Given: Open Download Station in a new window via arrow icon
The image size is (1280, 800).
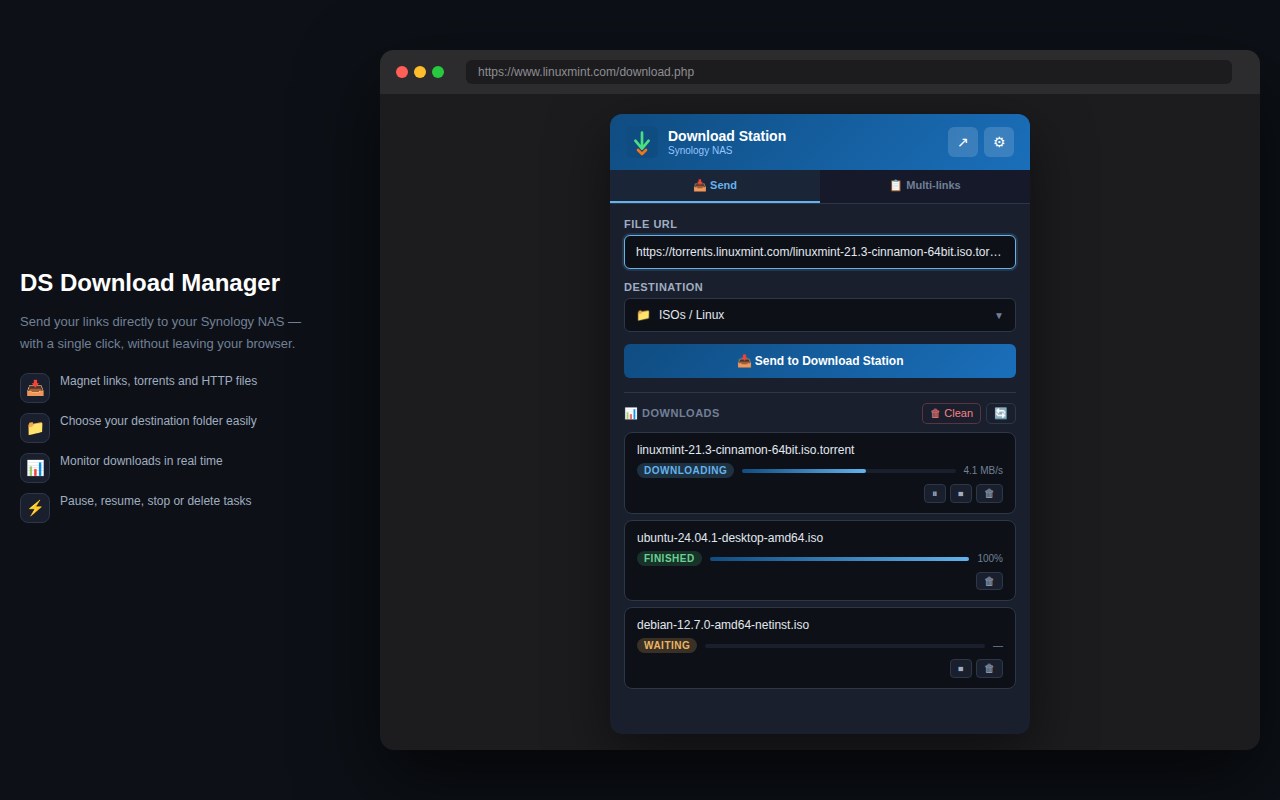Looking at the screenshot, I should 963,142.
